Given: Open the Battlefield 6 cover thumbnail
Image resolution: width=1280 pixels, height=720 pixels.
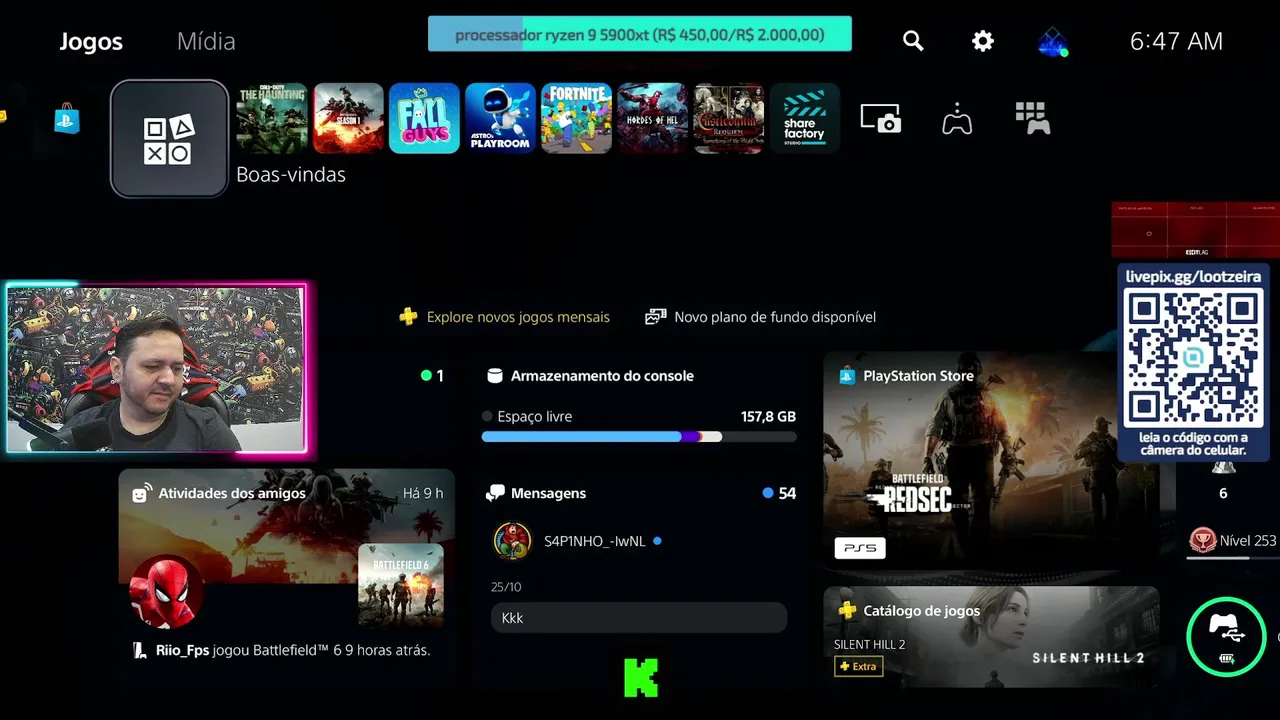Looking at the screenshot, I should 401,586.
